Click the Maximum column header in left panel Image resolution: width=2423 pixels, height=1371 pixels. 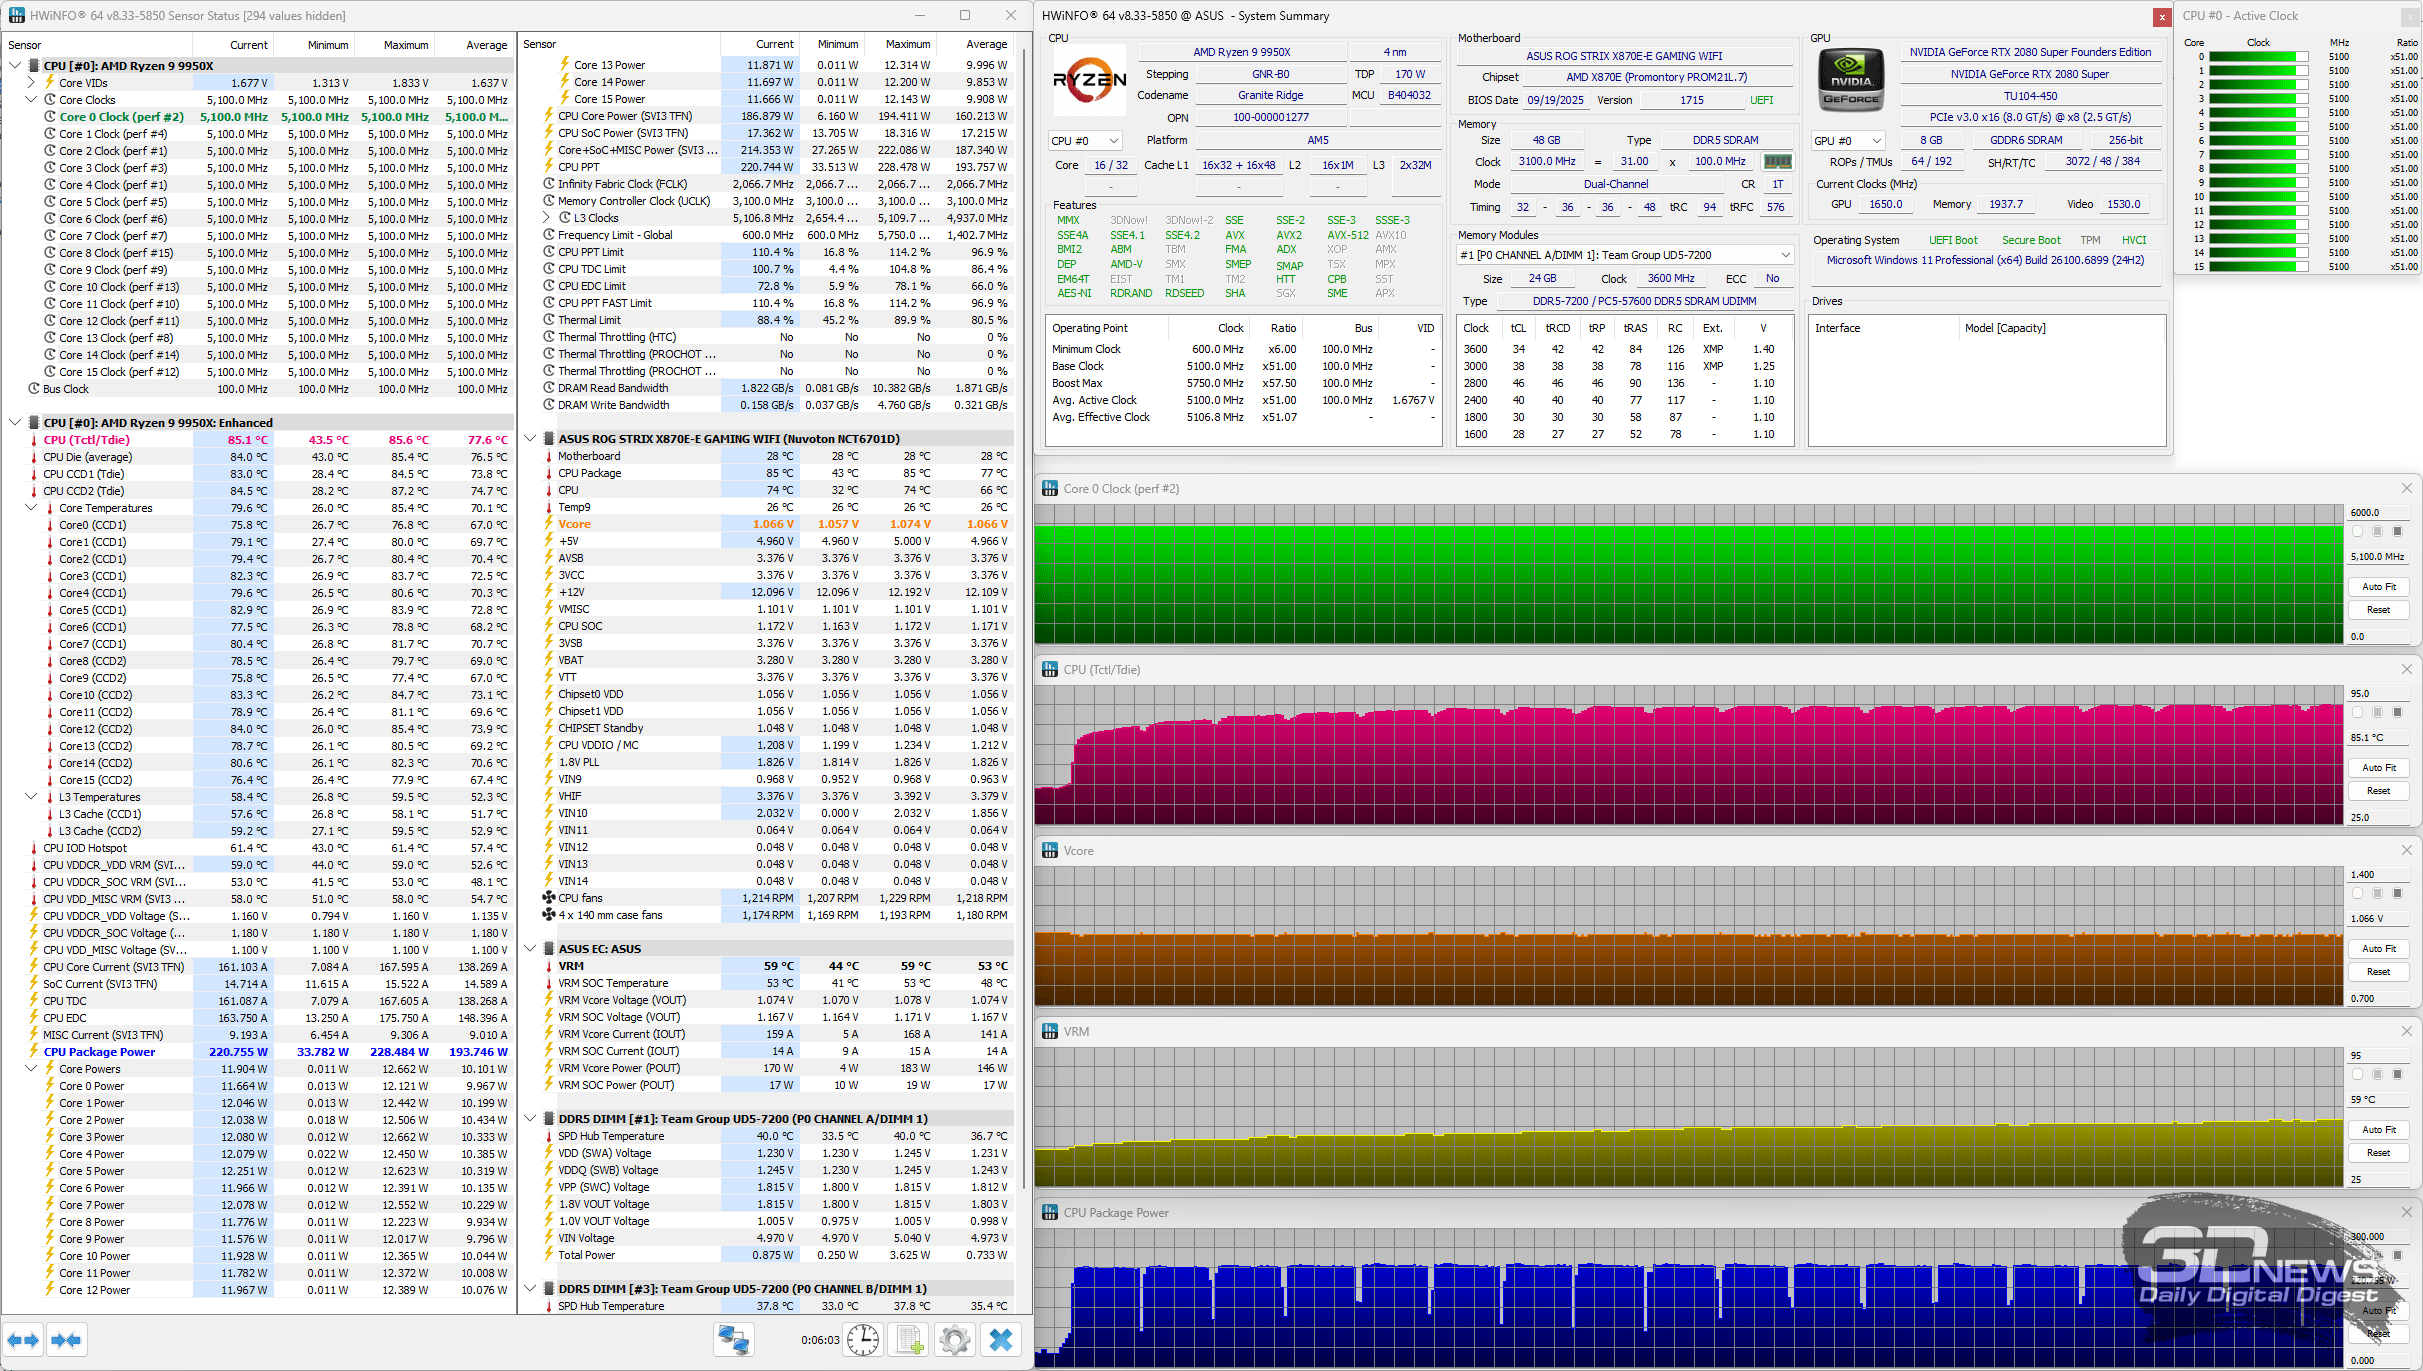[x=405, y=45]
